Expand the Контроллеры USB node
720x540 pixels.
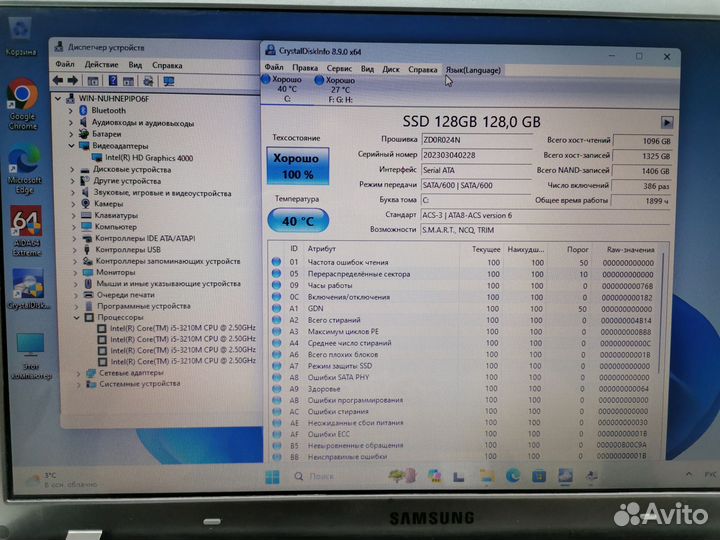(x=75, y=250)
